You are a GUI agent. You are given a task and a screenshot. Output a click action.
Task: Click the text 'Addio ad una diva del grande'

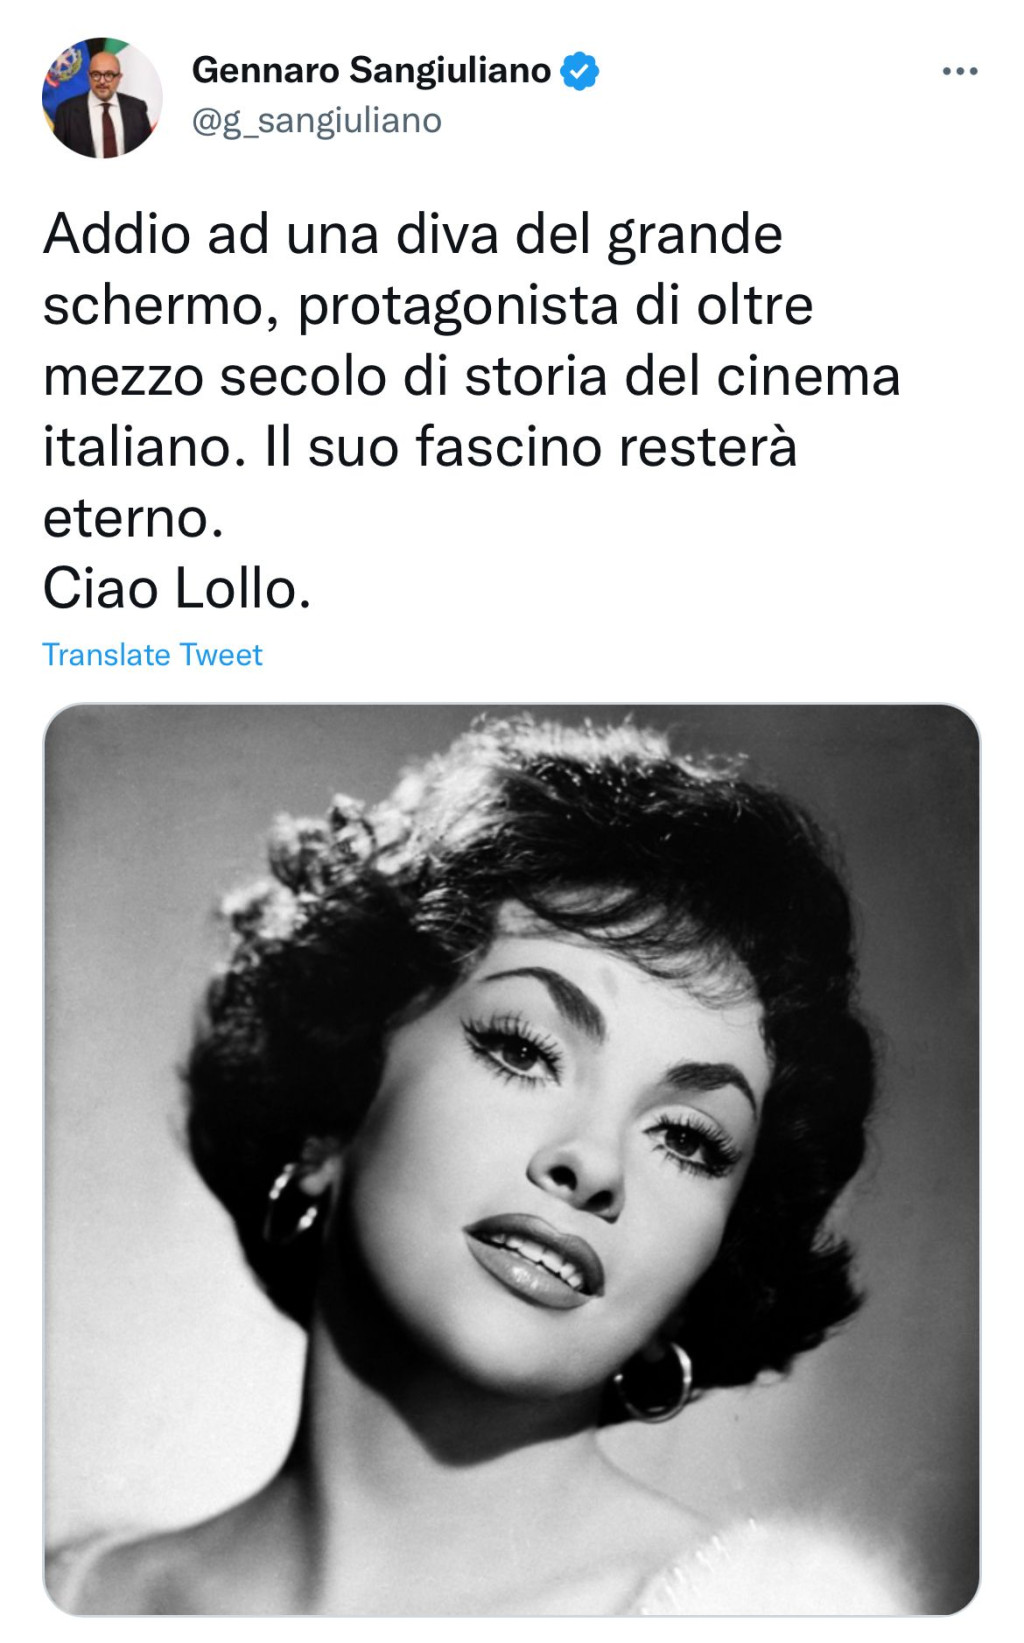click(412, 236)
